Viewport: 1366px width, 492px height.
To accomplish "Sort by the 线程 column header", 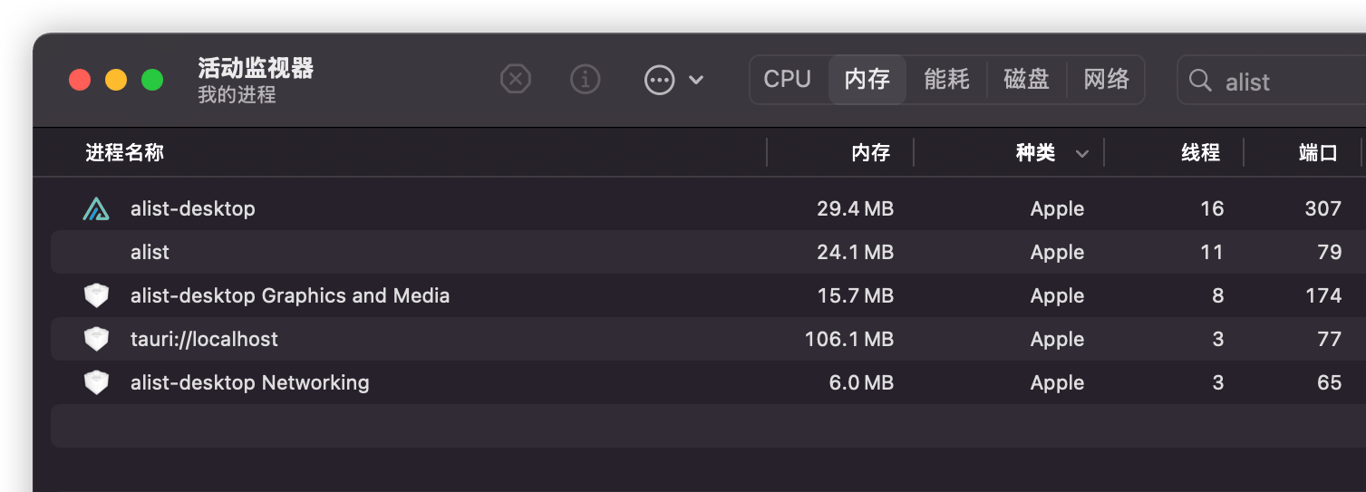I will [1200, 153].
